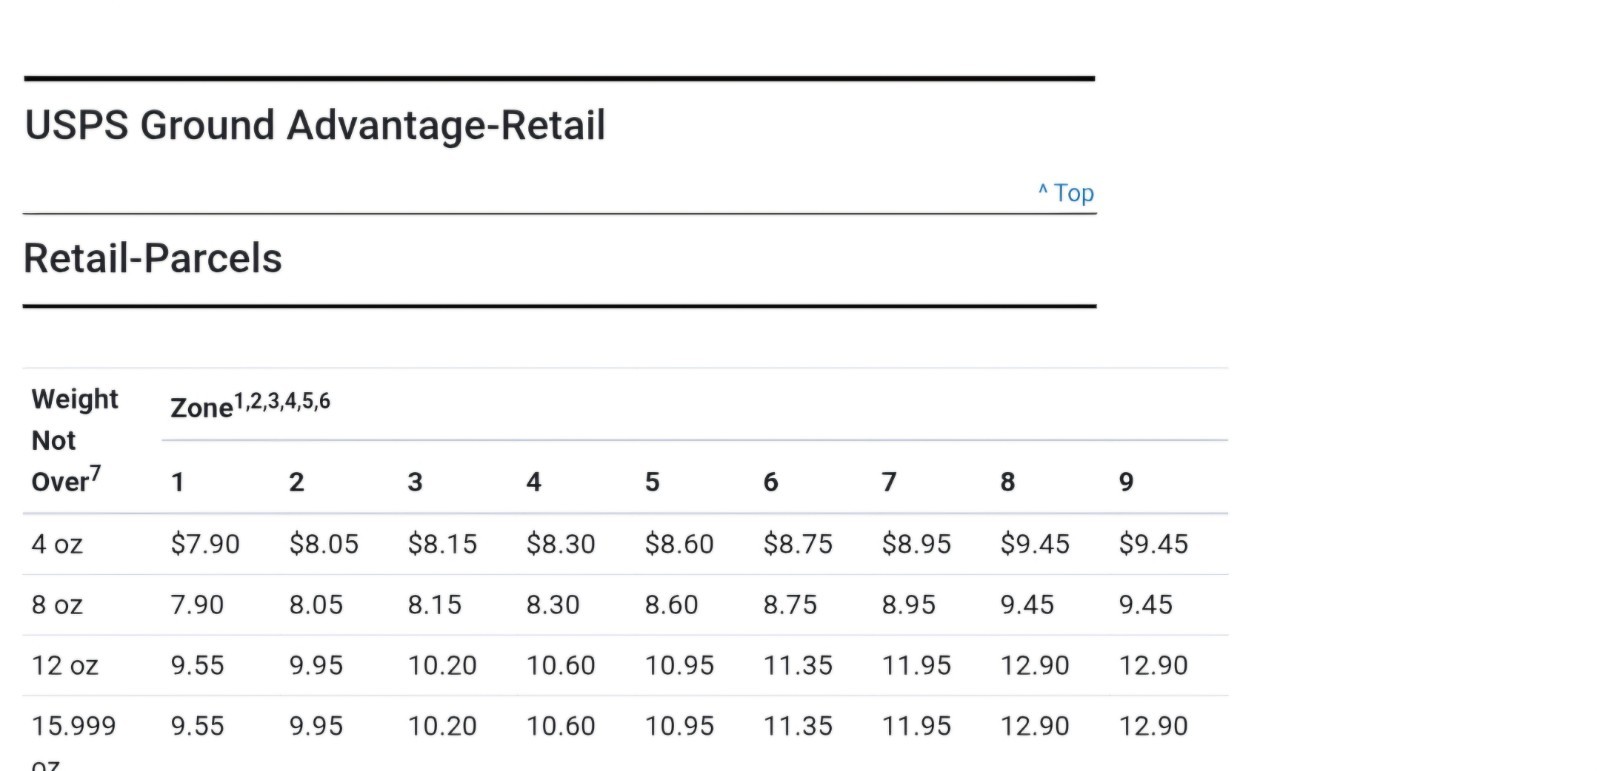Select the Zone 1 column header
The height and width of the screenshot is (771, 1600).
pos(178,482)
